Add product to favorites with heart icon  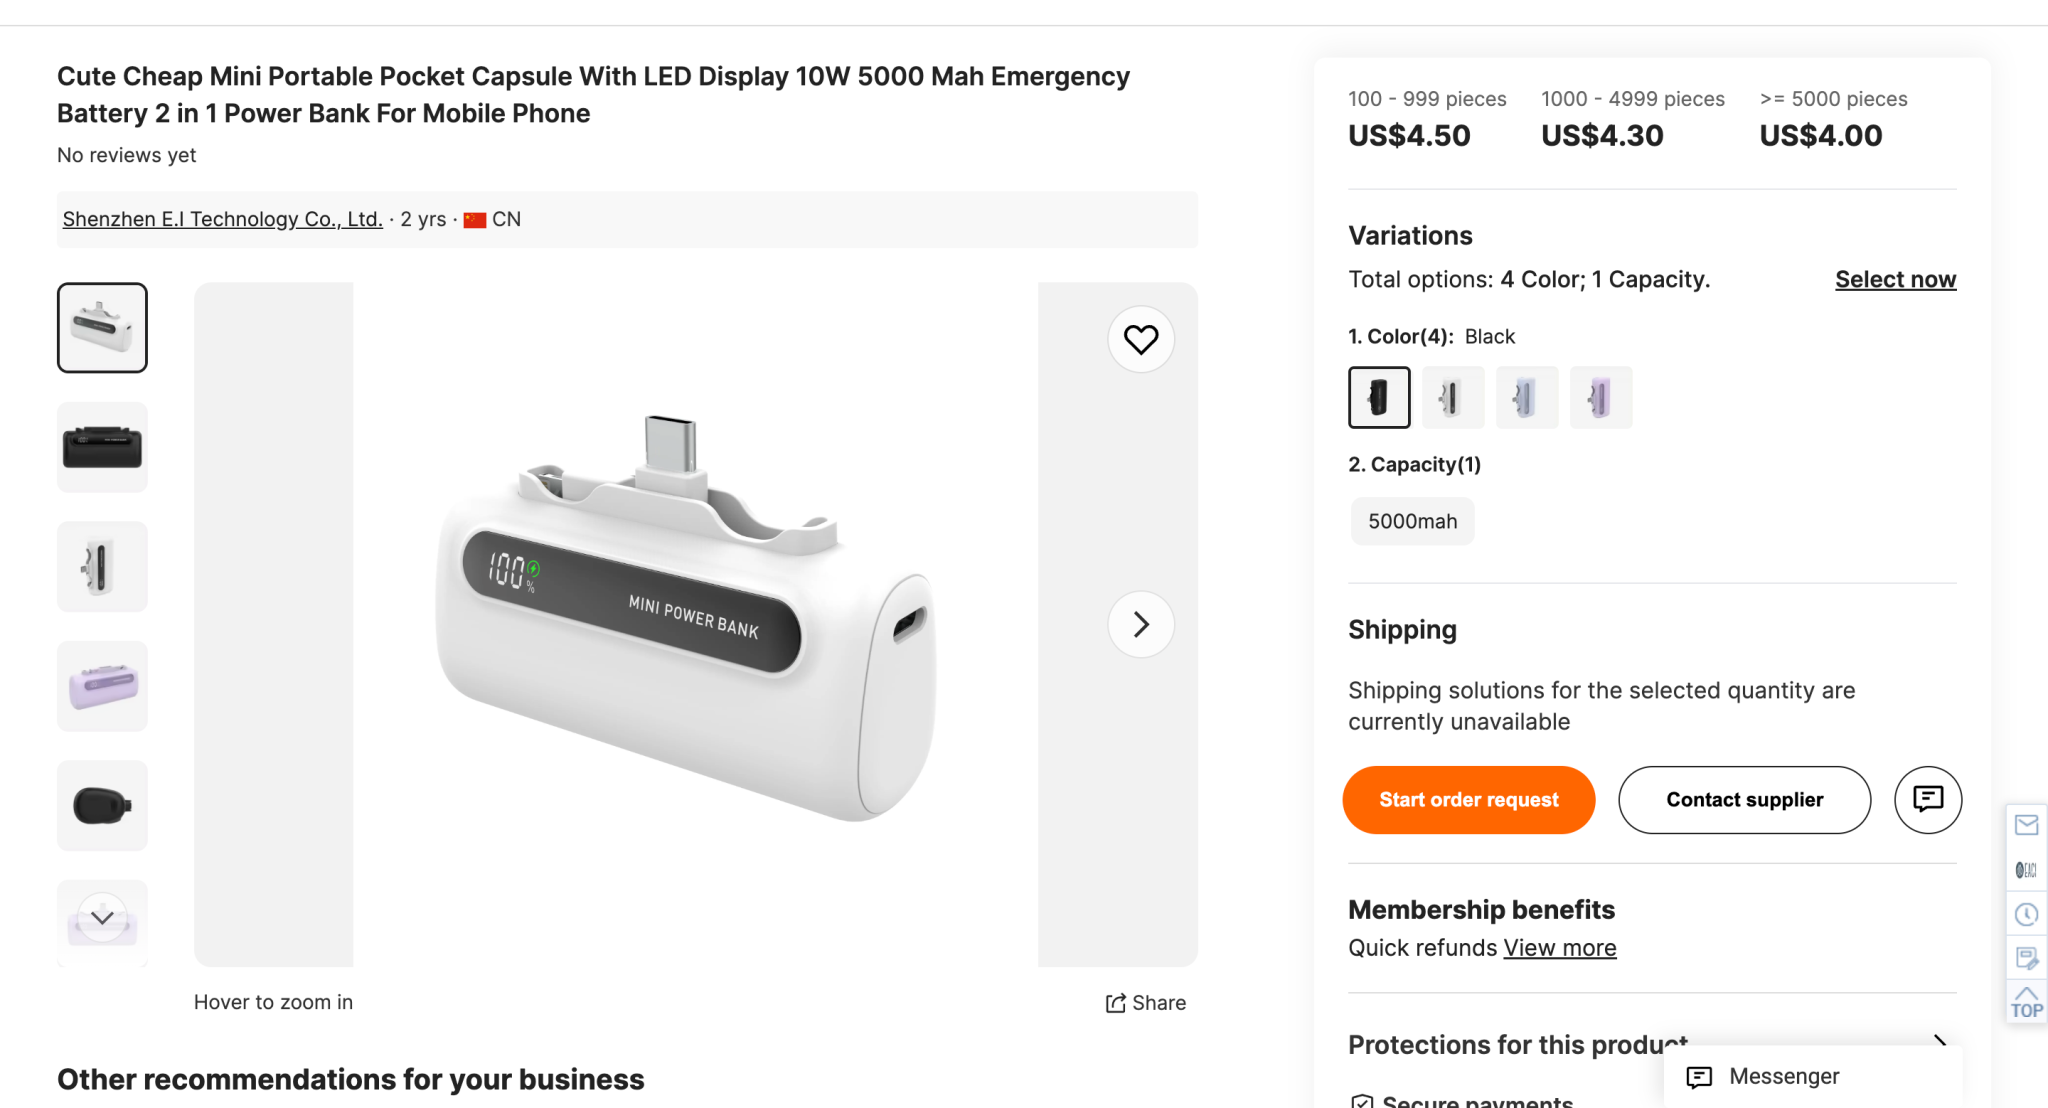(1140, 340)
